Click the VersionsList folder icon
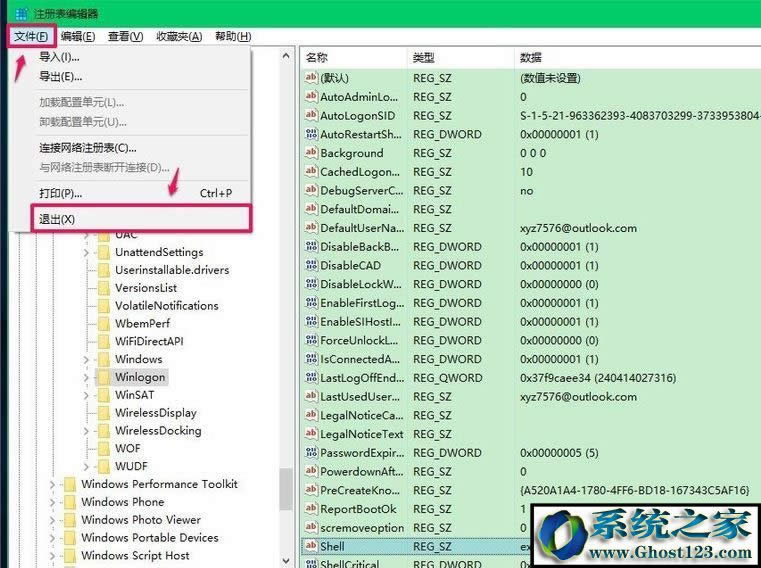The image size is (761, 568). pyautogui.click(x=103, y=288)
